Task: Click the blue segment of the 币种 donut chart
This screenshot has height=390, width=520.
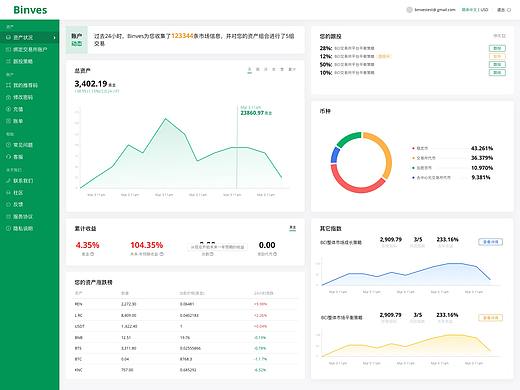Action: [334, 155]
